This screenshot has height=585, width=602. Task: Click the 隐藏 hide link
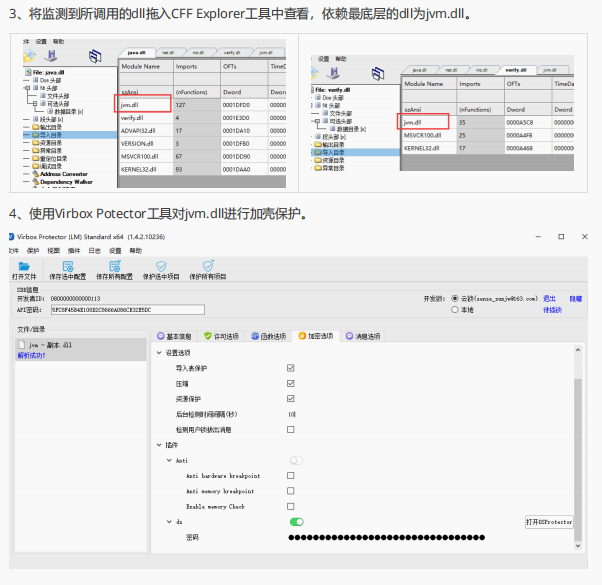click(x=576, y=298)
